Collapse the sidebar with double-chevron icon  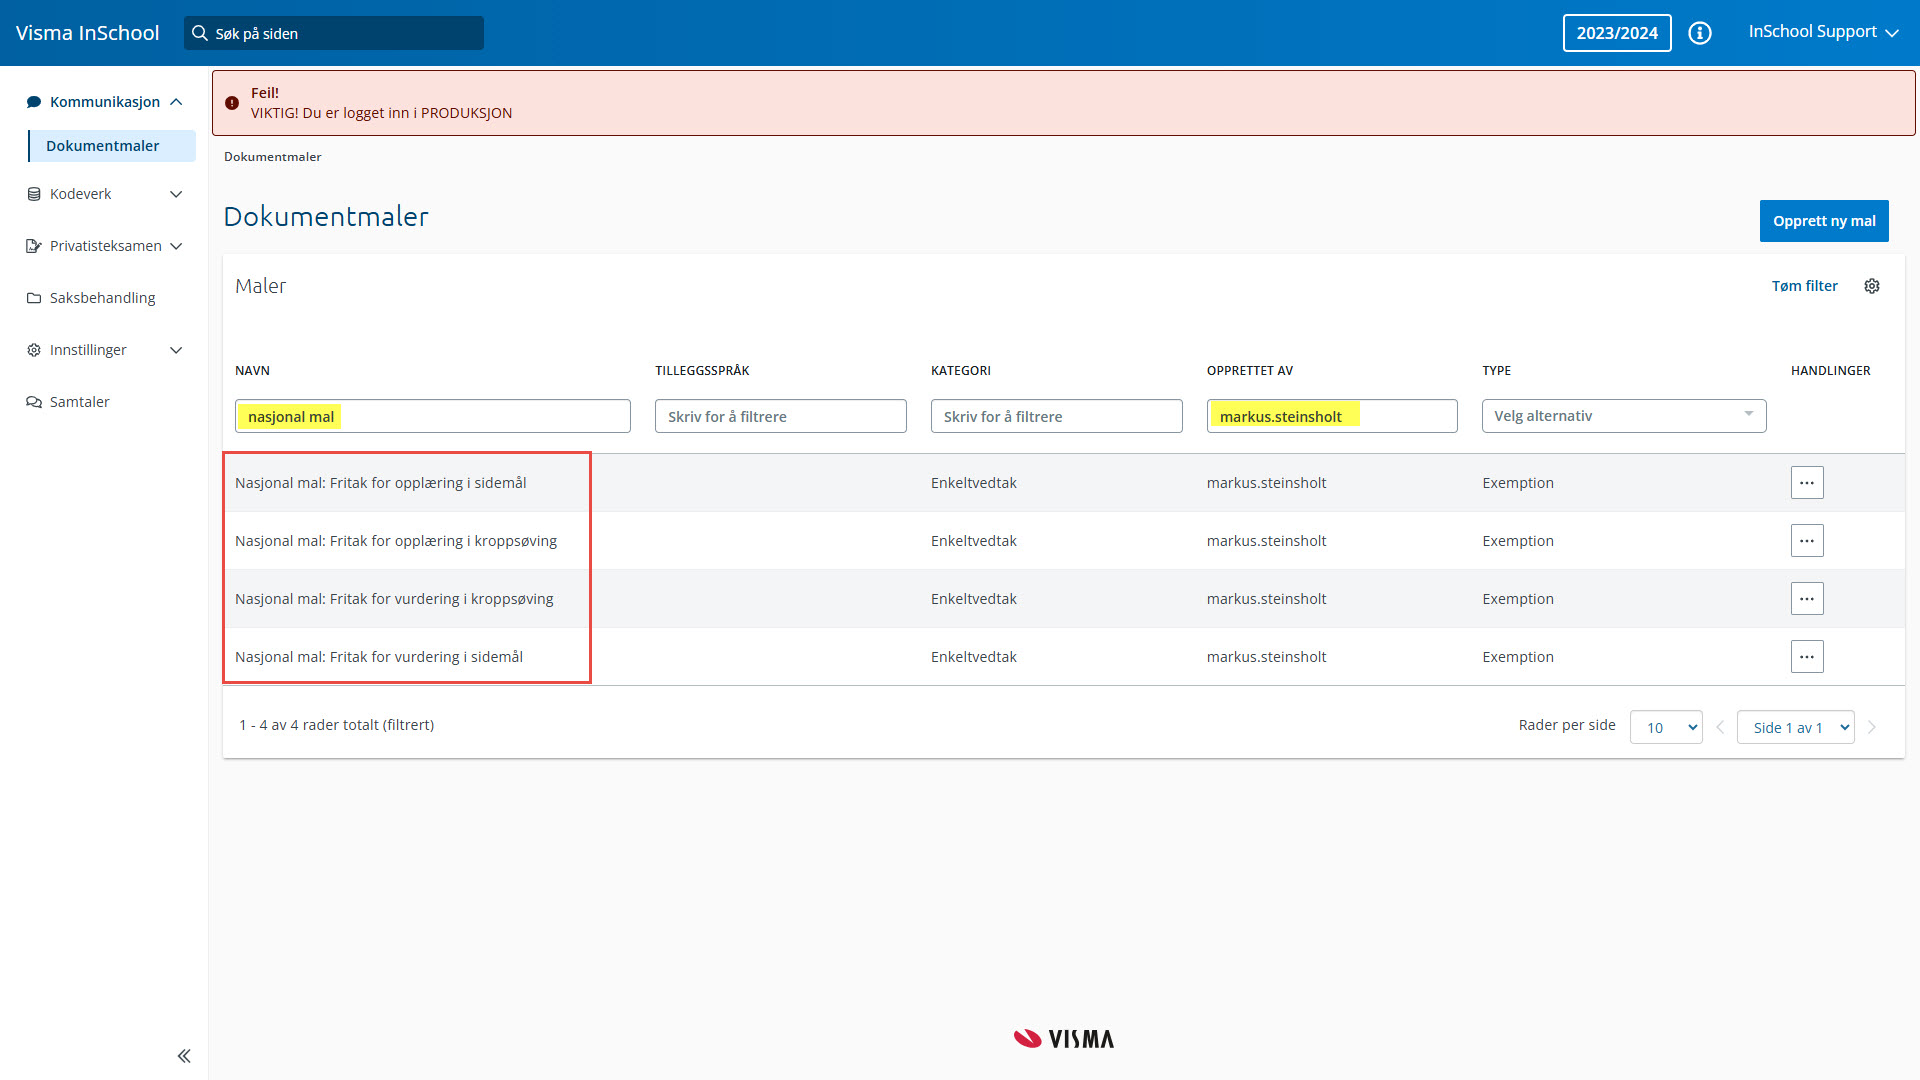[x=184, y=1056]
